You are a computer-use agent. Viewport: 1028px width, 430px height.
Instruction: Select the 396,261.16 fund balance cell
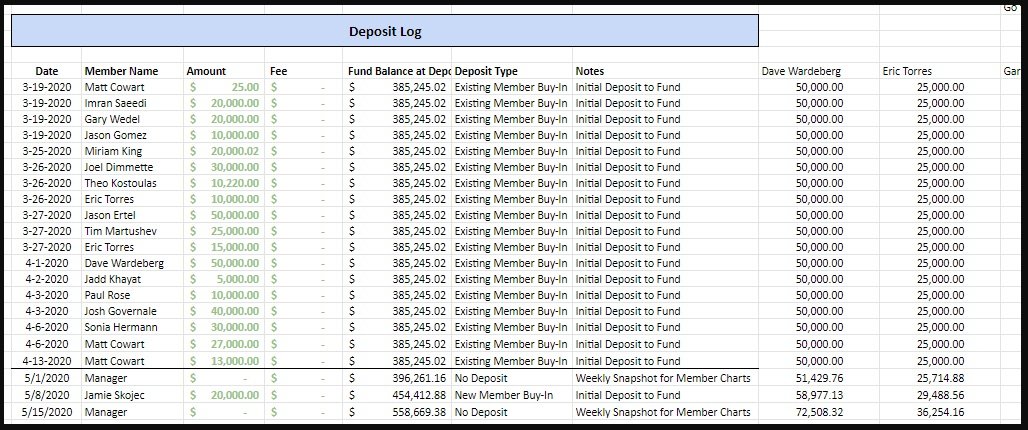397,378
